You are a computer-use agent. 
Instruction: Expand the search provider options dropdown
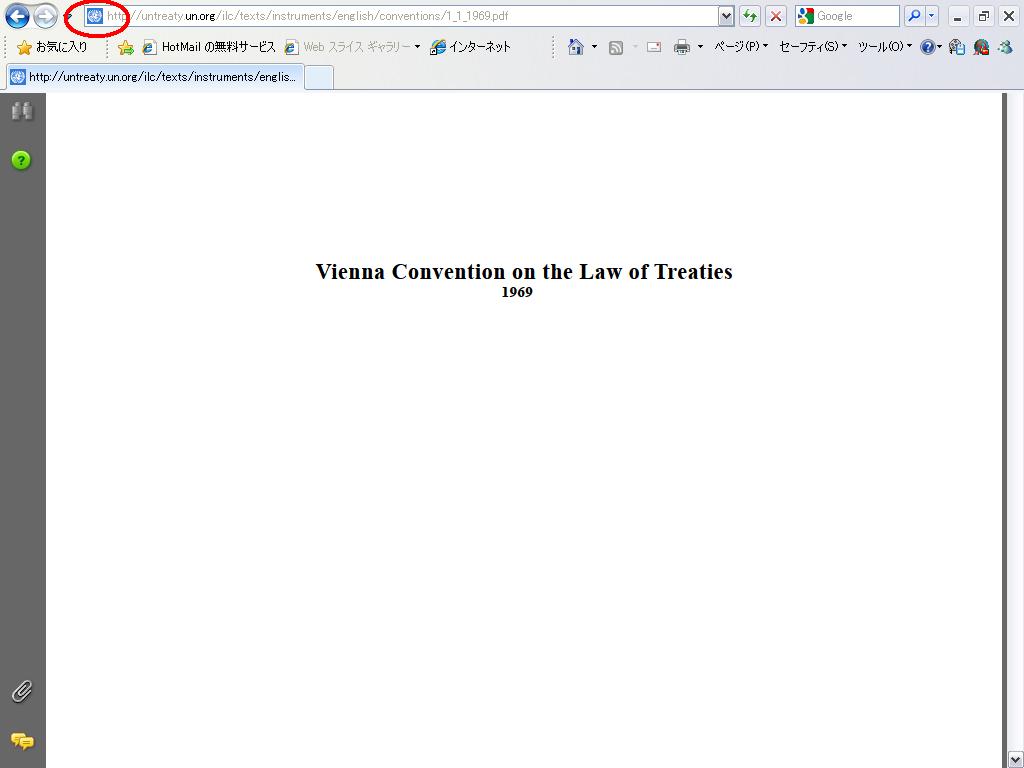coord(932,16)
